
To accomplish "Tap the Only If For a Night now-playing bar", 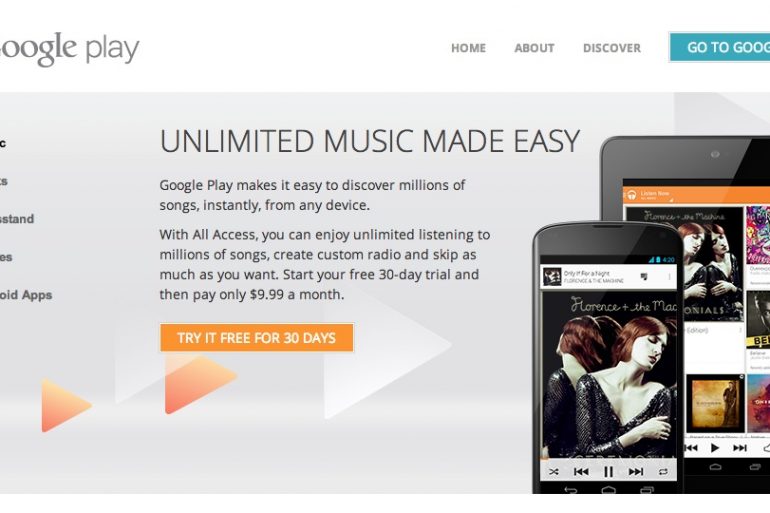I will tap(608, 277).
